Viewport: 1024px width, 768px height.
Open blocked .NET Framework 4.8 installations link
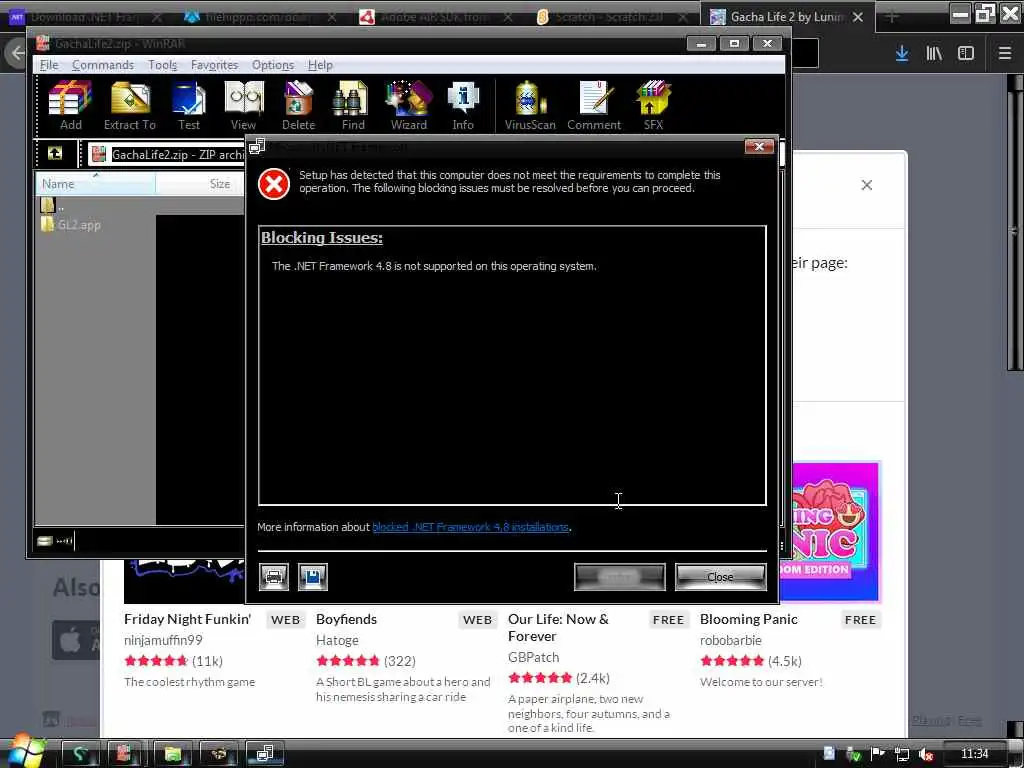point(470,527)
